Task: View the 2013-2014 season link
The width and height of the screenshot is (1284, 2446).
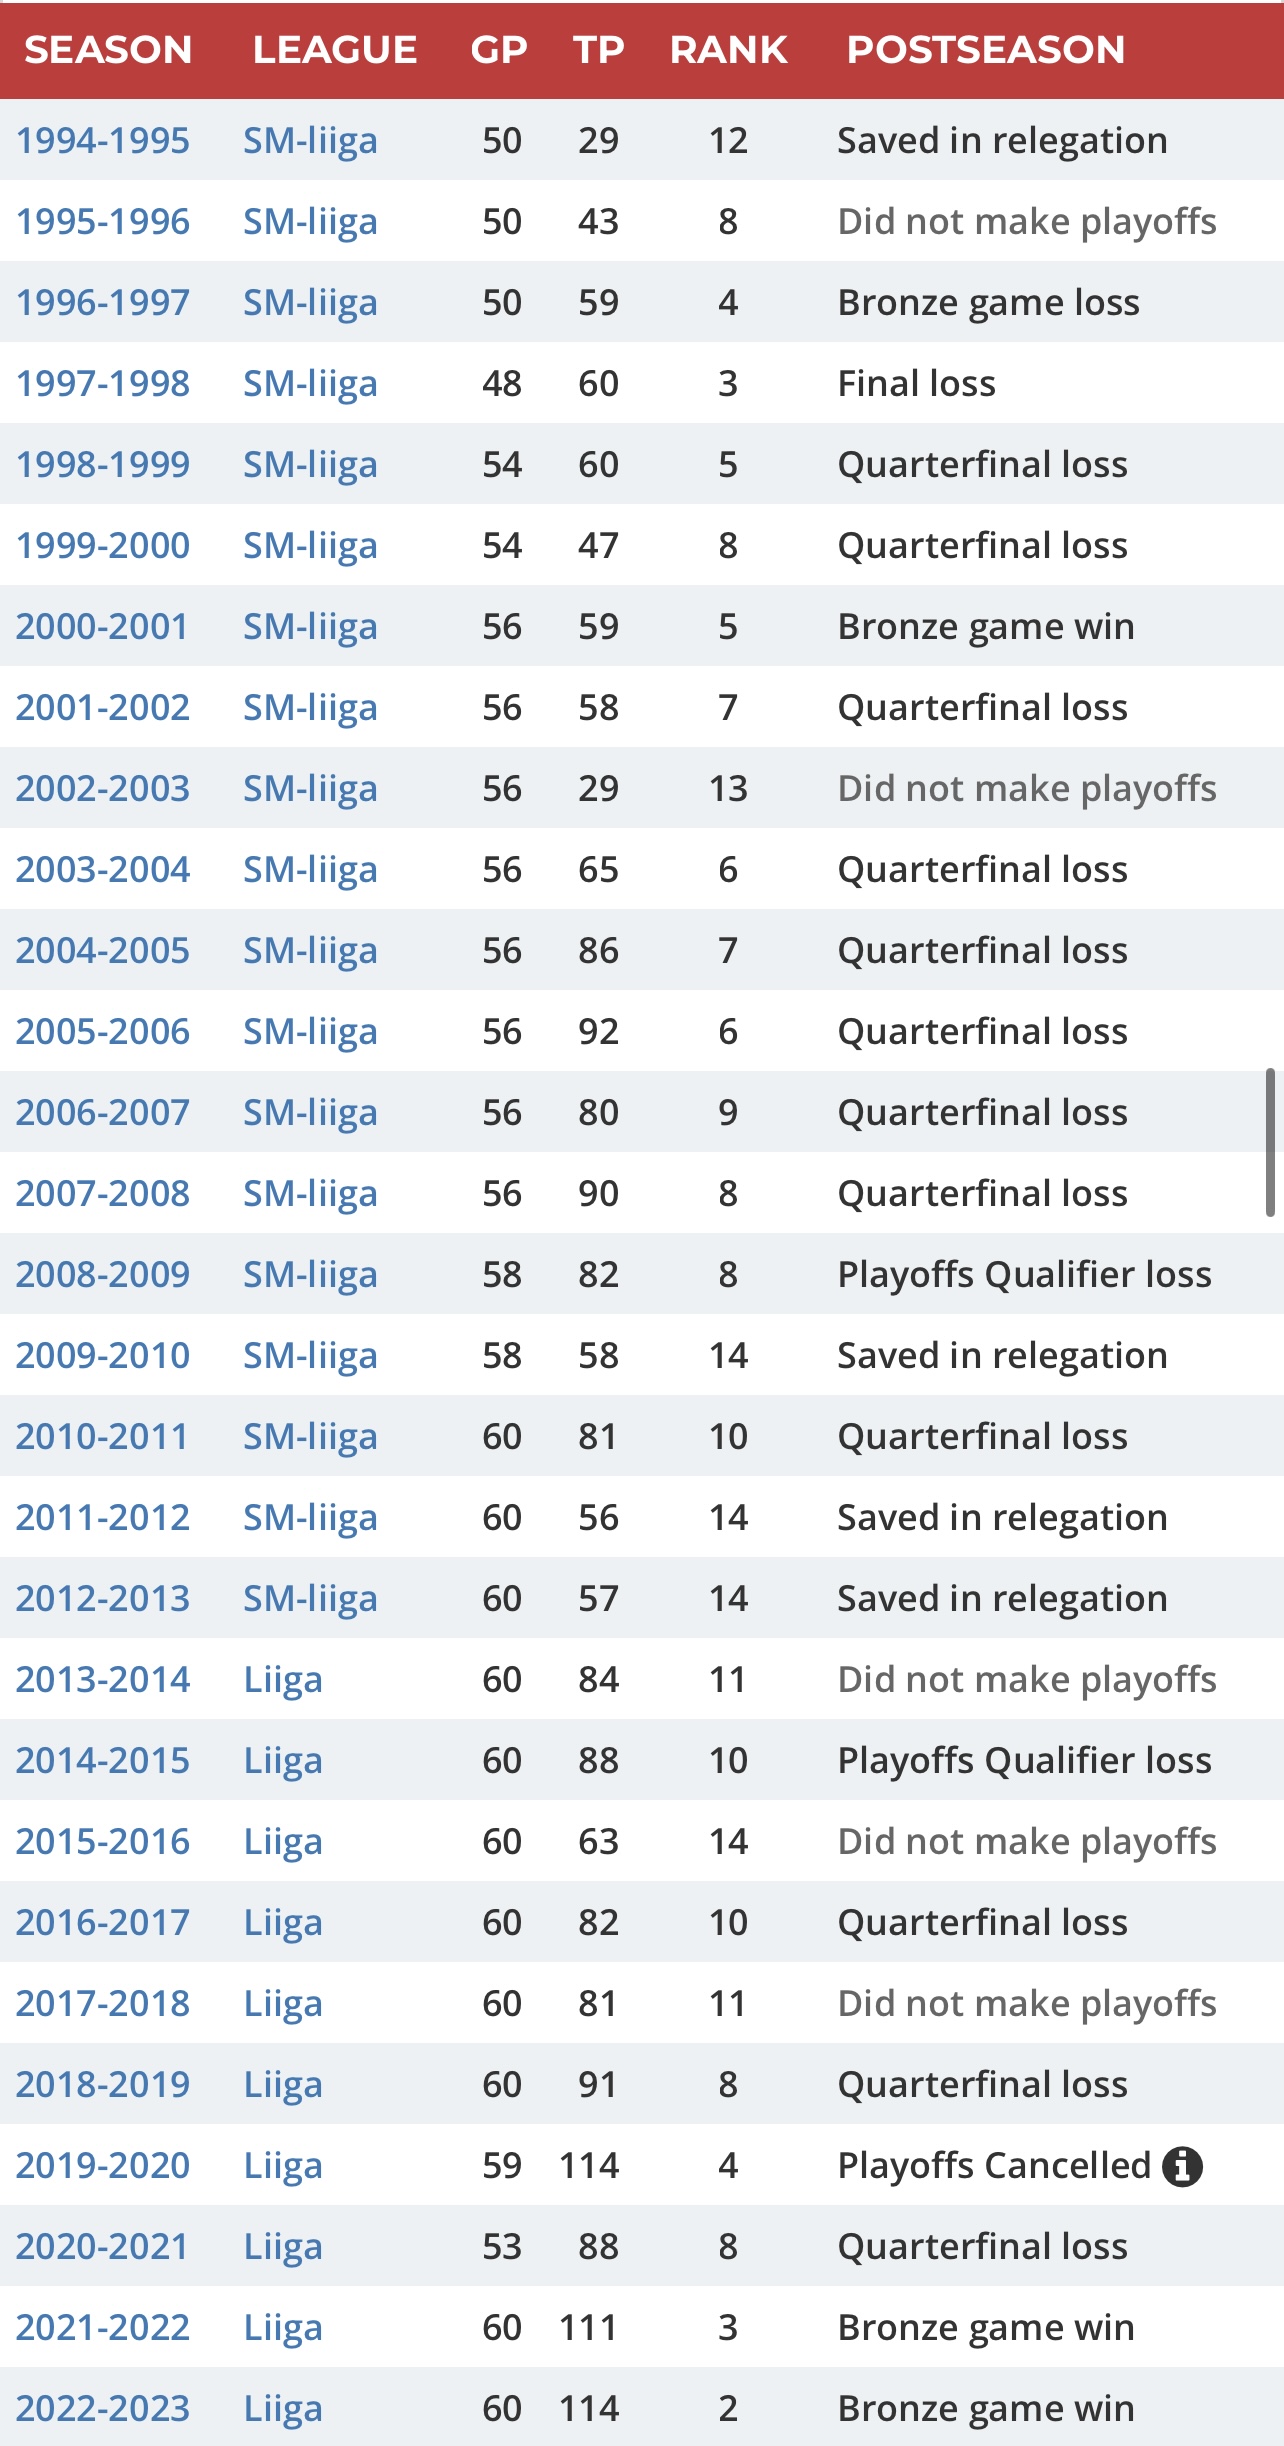Action: click(102, 1680)
